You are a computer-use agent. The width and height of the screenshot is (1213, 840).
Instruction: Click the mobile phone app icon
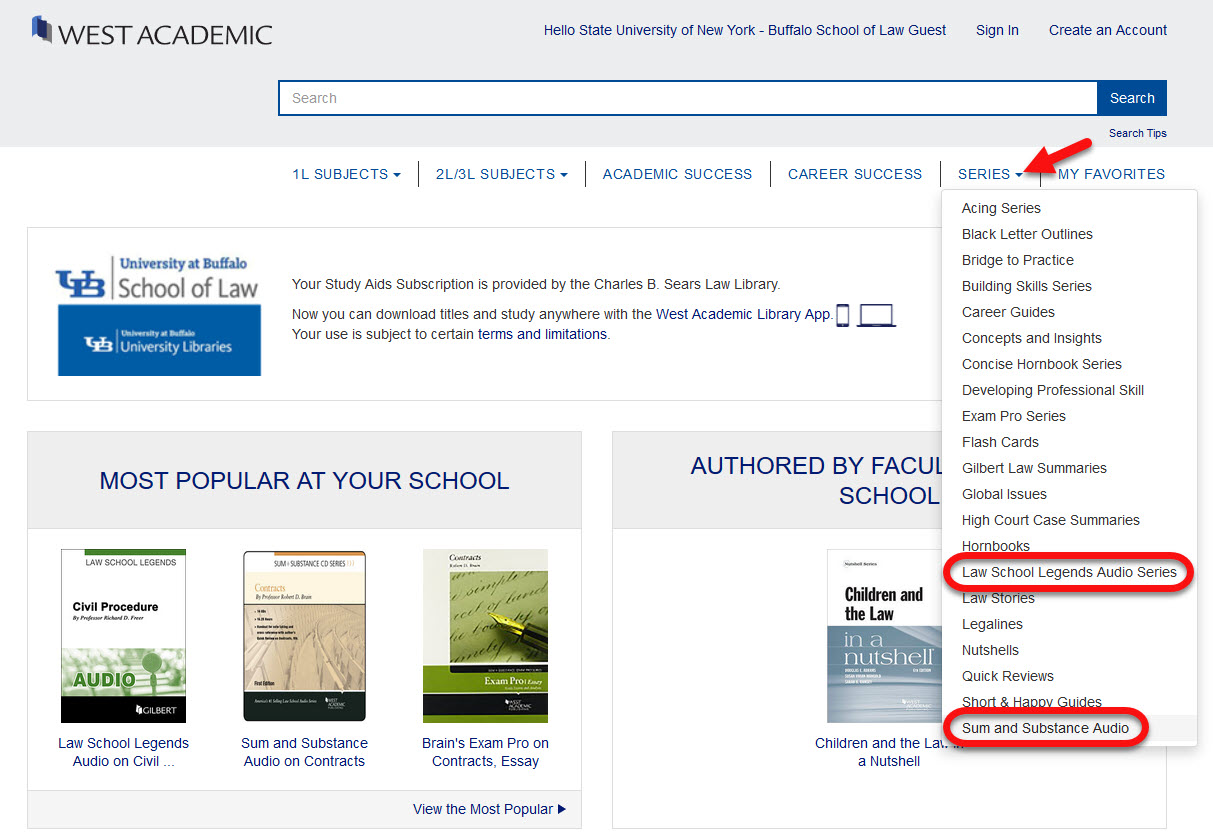coord(843,315)
